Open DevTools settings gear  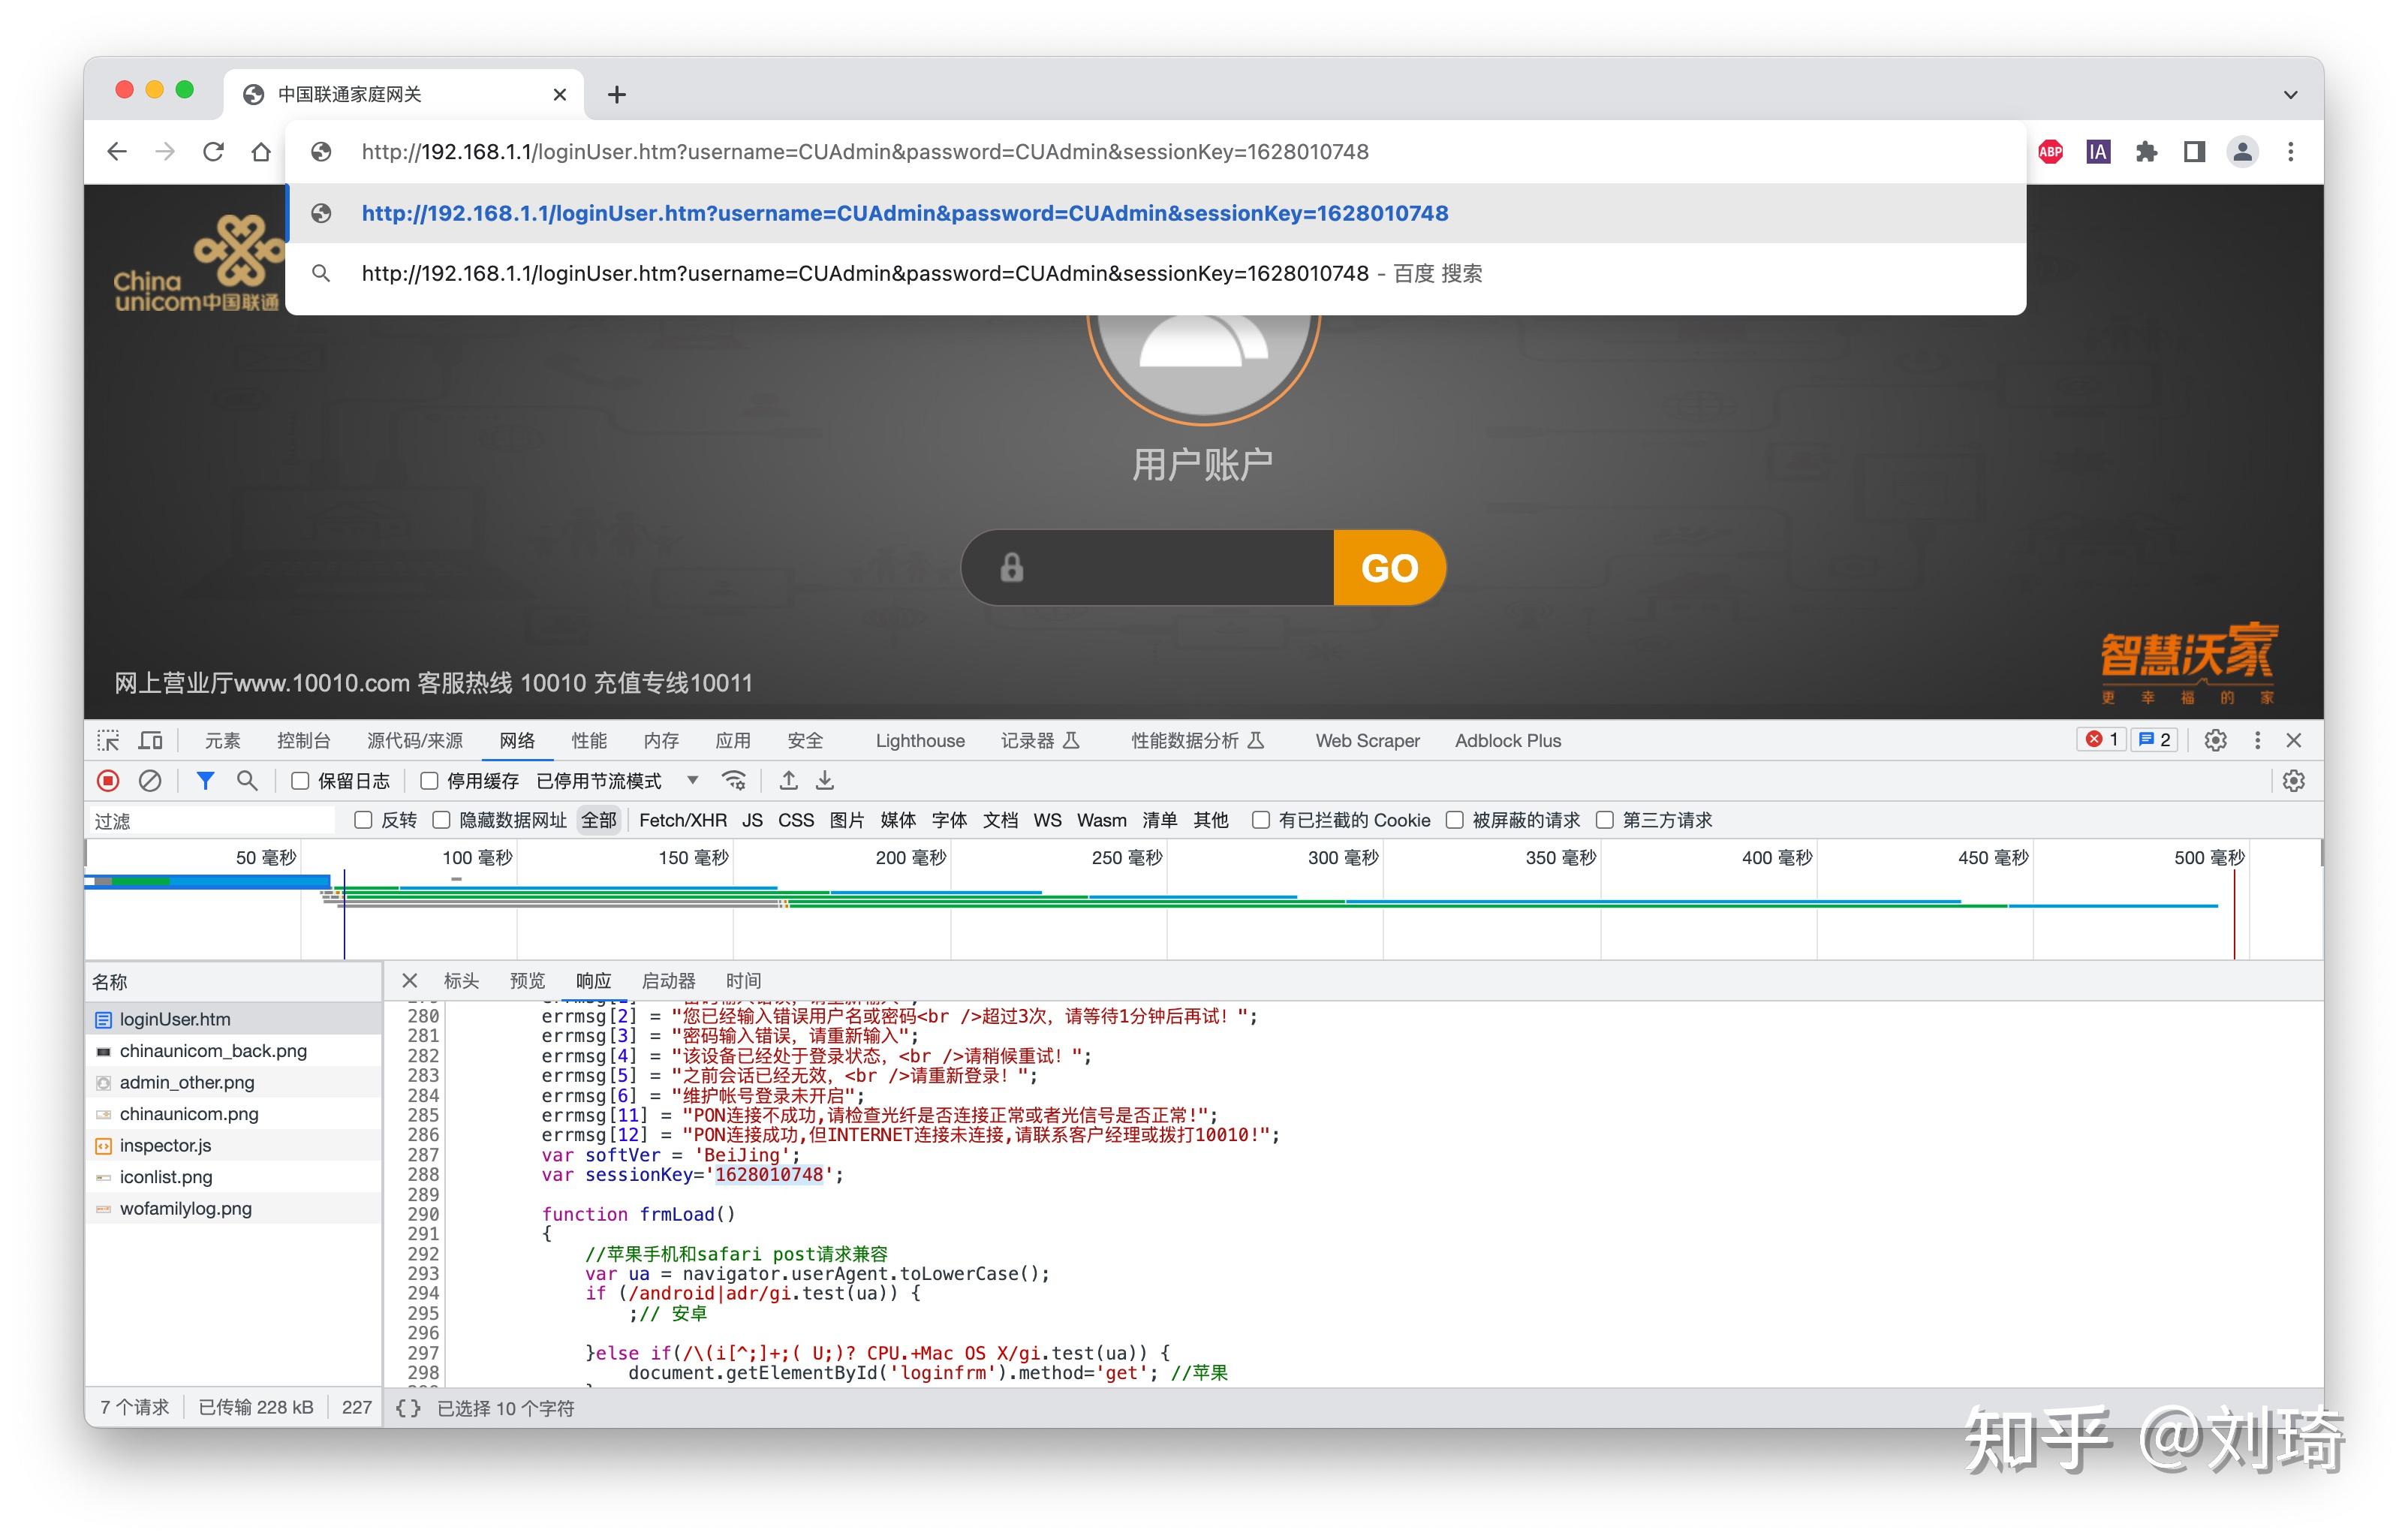click(2215, 740)
